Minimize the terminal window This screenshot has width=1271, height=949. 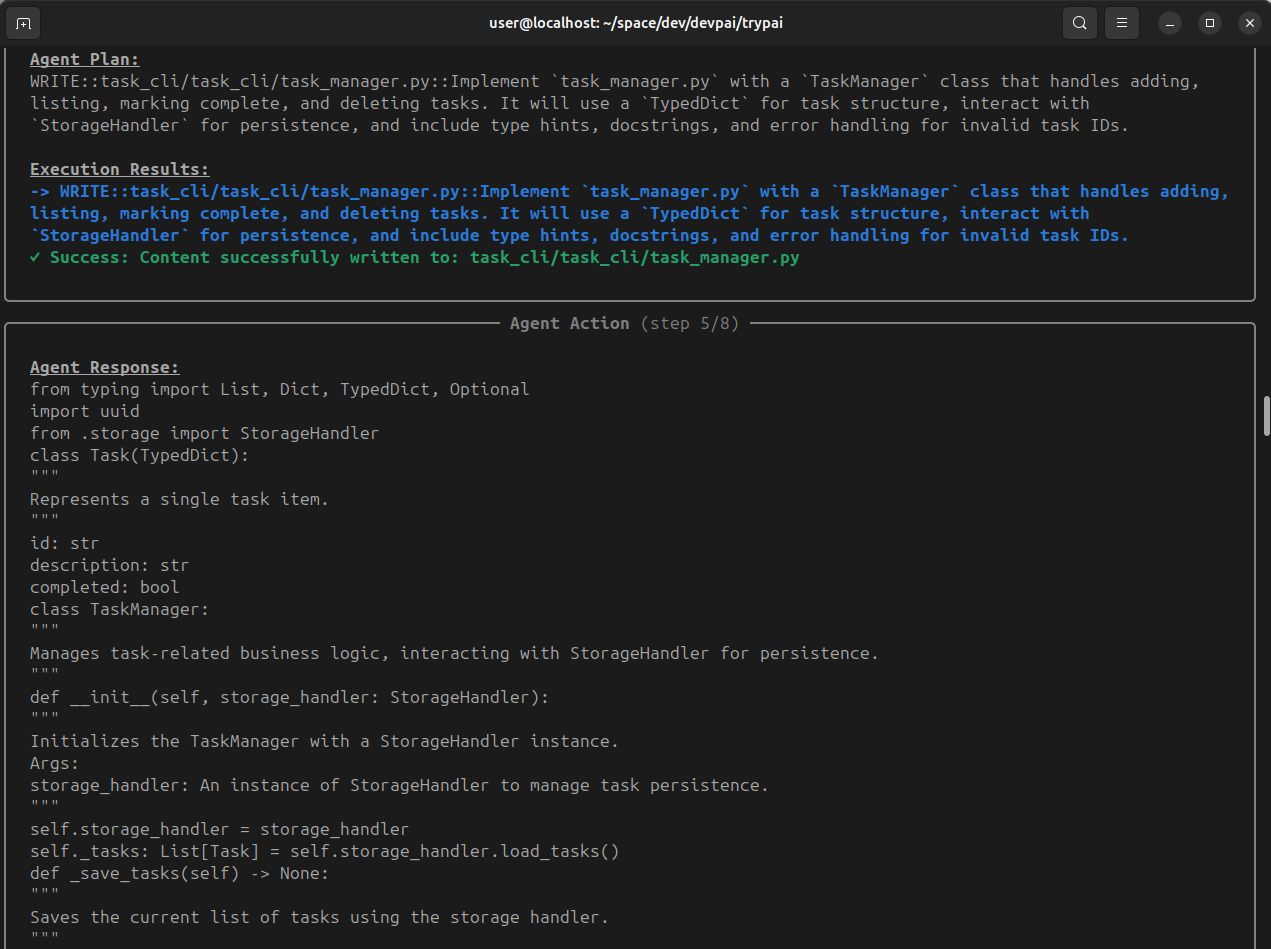point(1170,23)
